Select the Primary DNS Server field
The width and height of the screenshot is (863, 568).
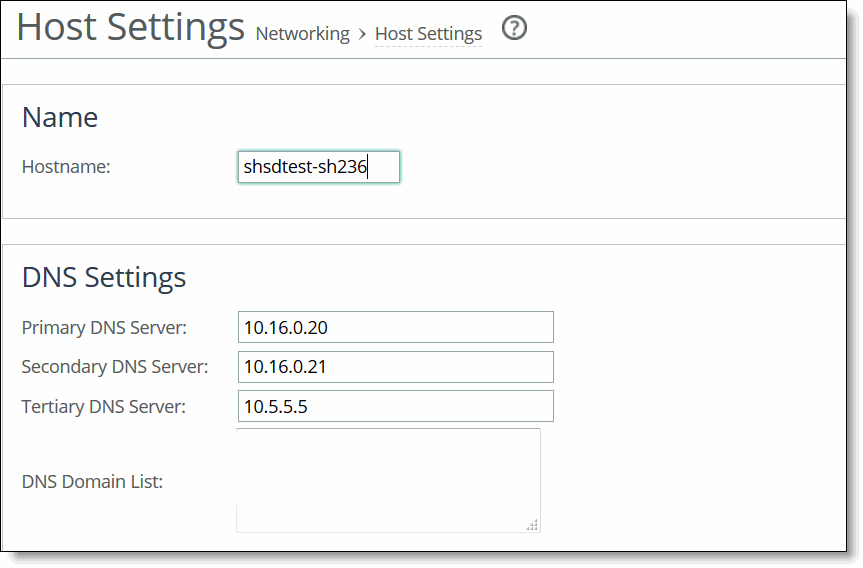coord(396,327)
